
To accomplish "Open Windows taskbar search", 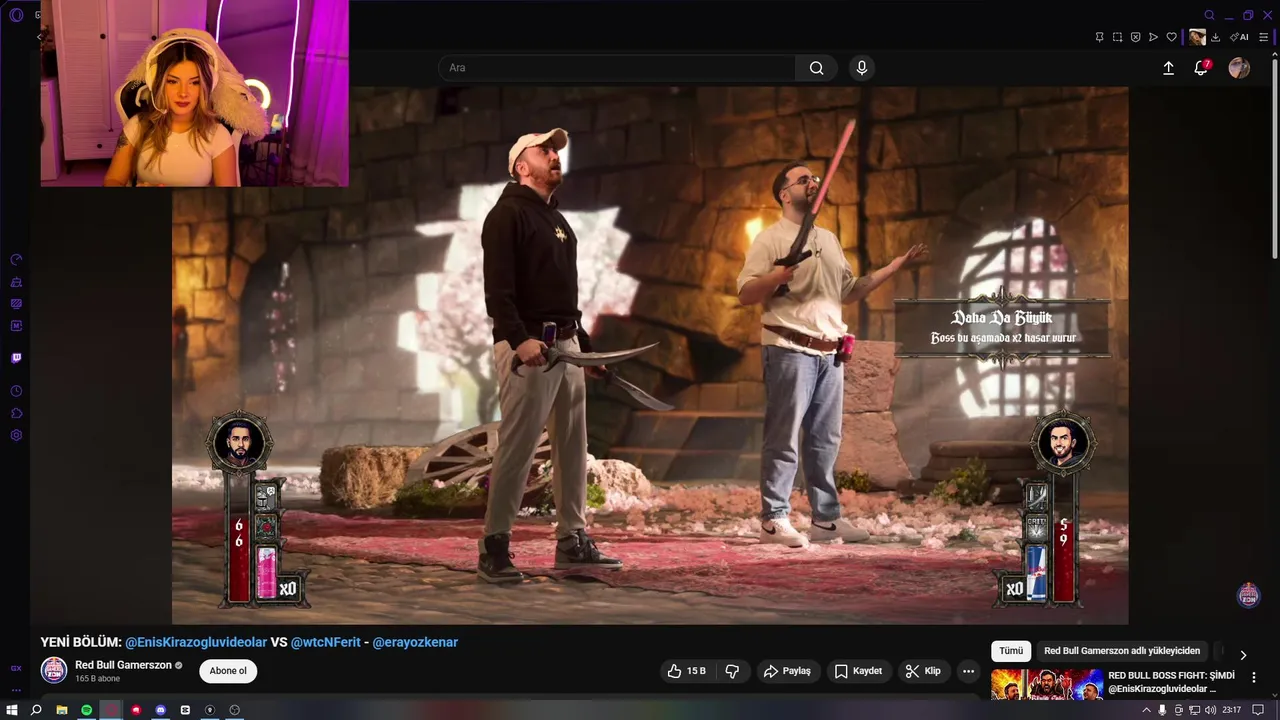I will [36, 710].
